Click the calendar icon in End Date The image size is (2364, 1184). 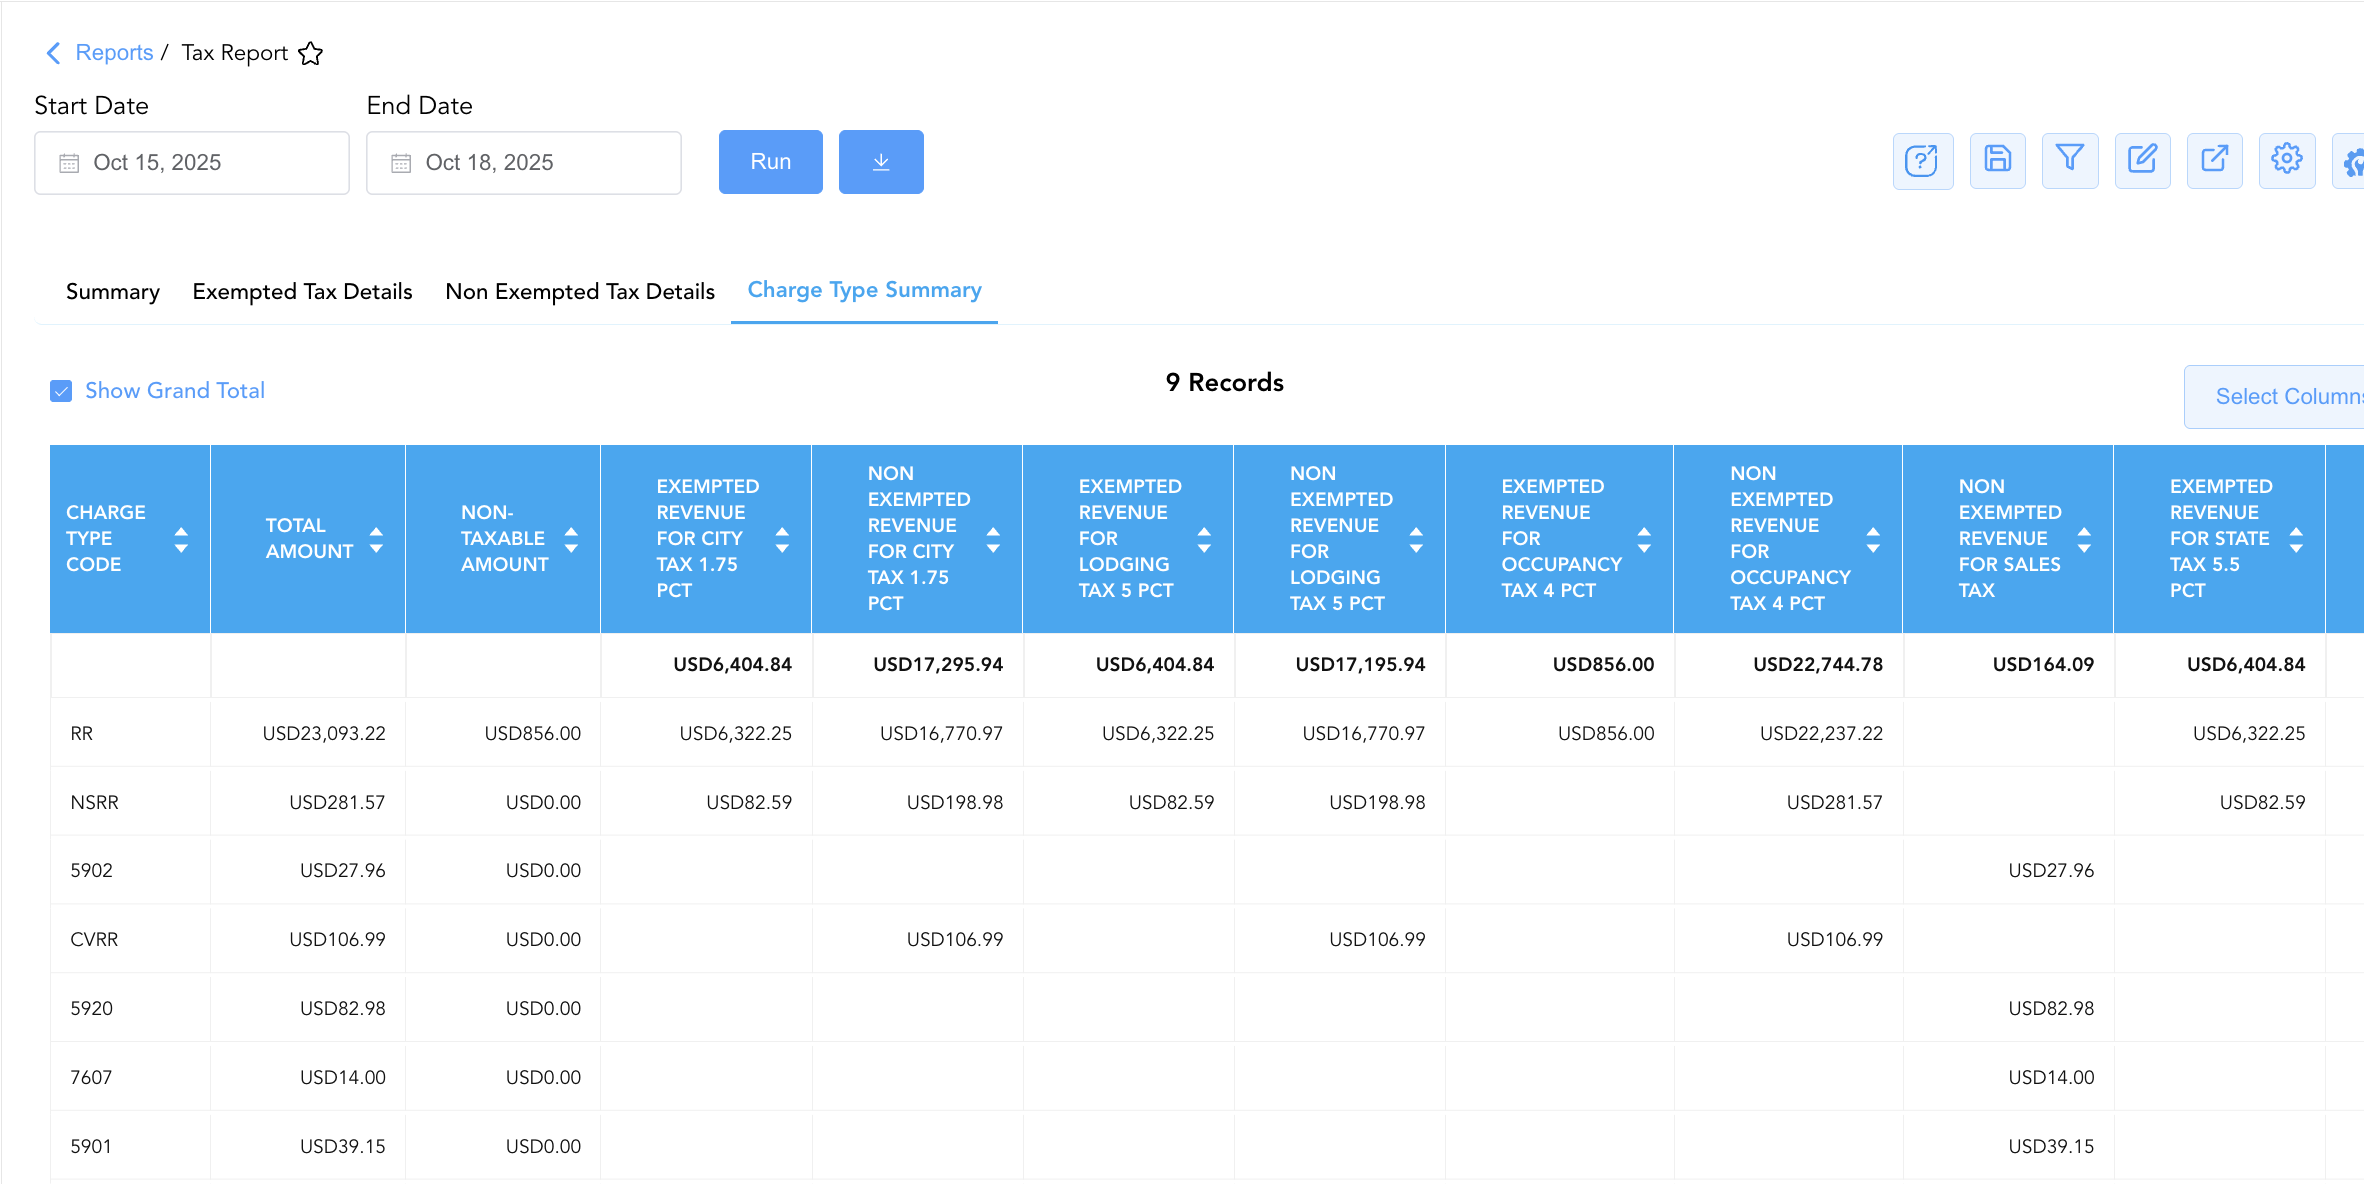pos(401,163)
